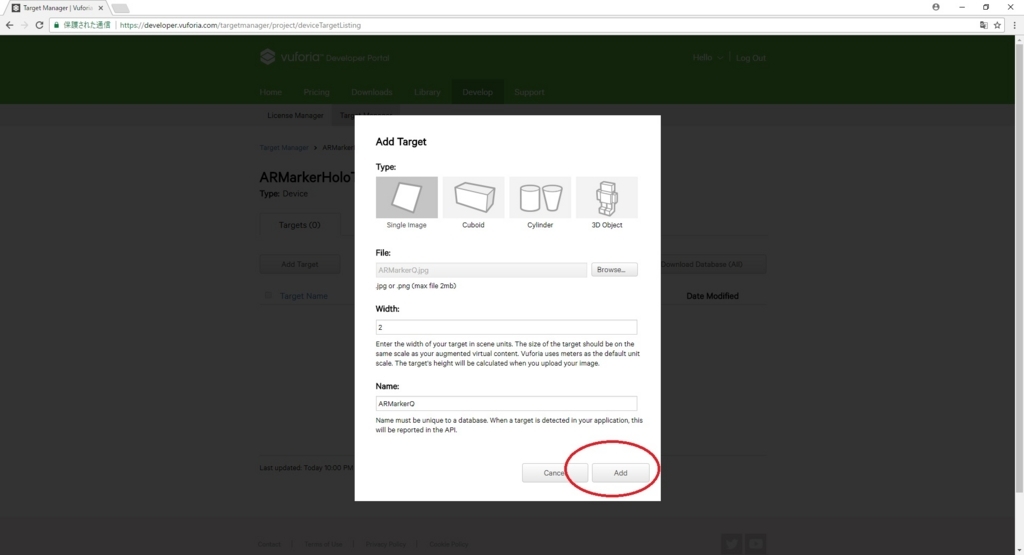Click the Target Manager breadcrumb link
The width and height of the screenshot is (1024, 555).
point(283,148)
